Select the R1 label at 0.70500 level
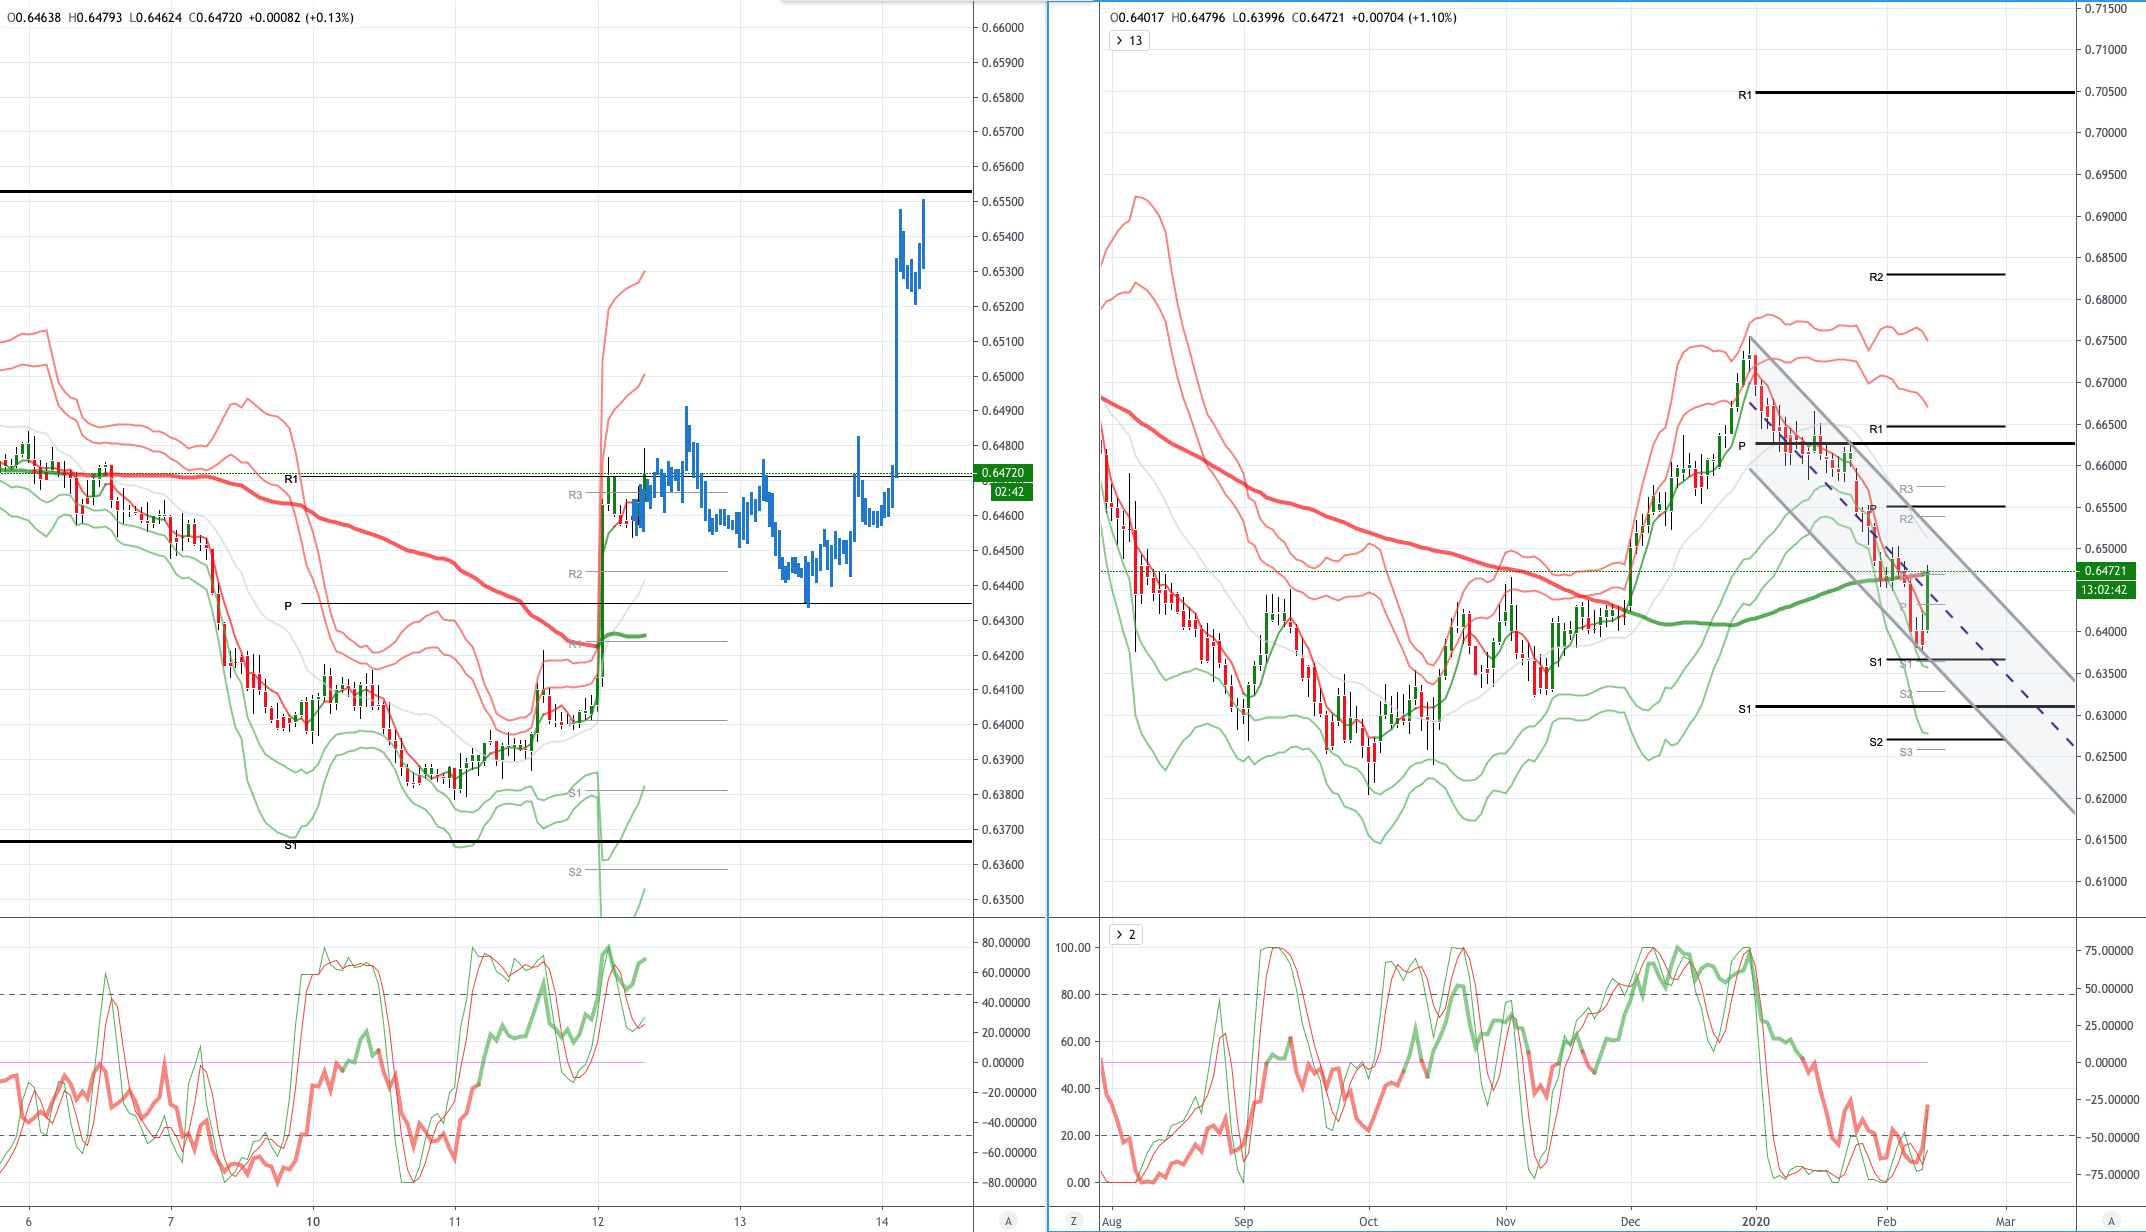 tap(1745, 95)
